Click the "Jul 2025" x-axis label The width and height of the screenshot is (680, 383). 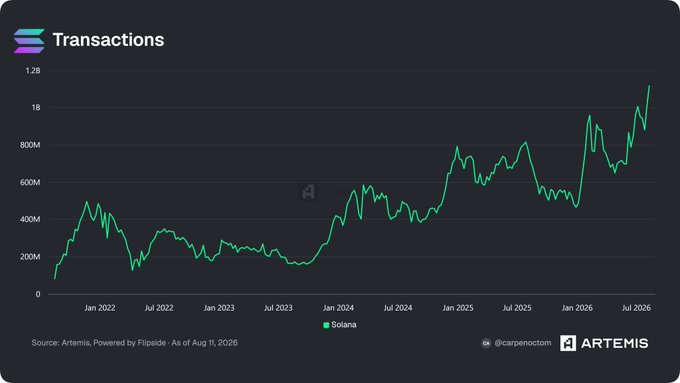click(517, 308)
